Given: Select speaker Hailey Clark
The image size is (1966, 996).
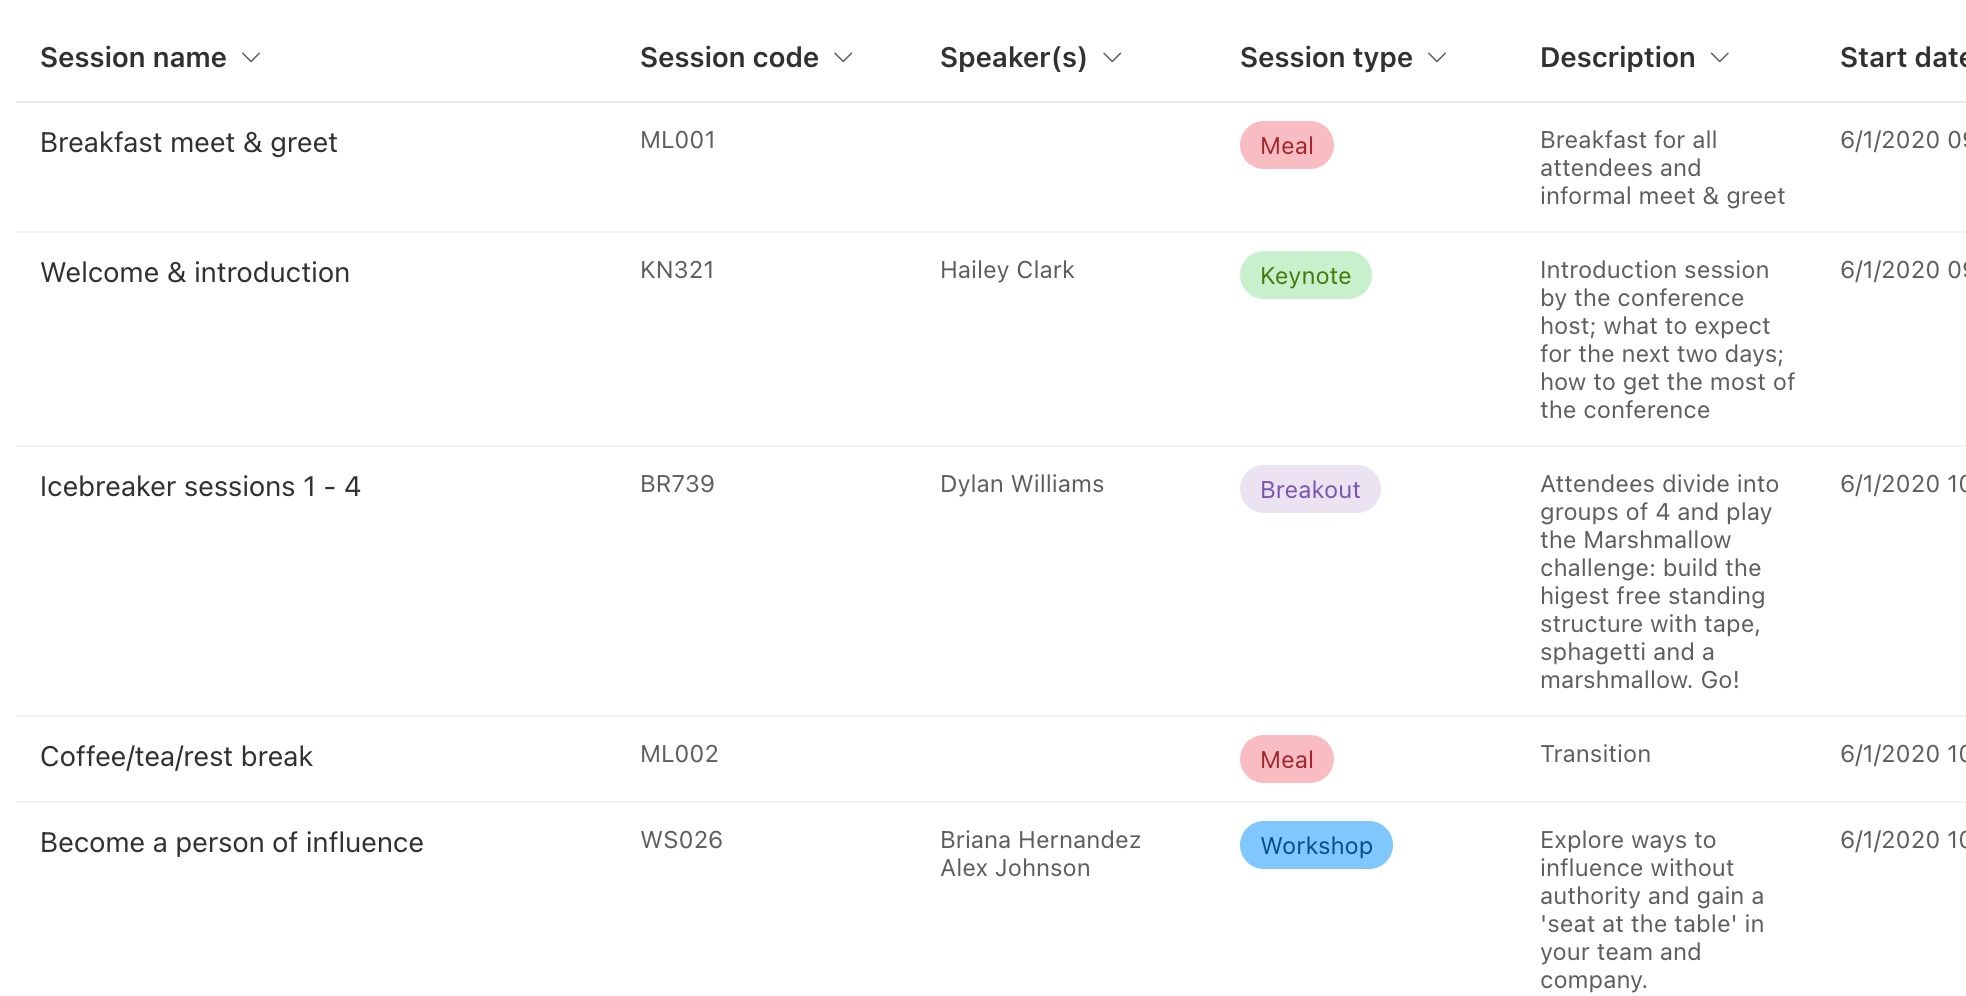Looking at the screenshot, I should coord(1007,270).
